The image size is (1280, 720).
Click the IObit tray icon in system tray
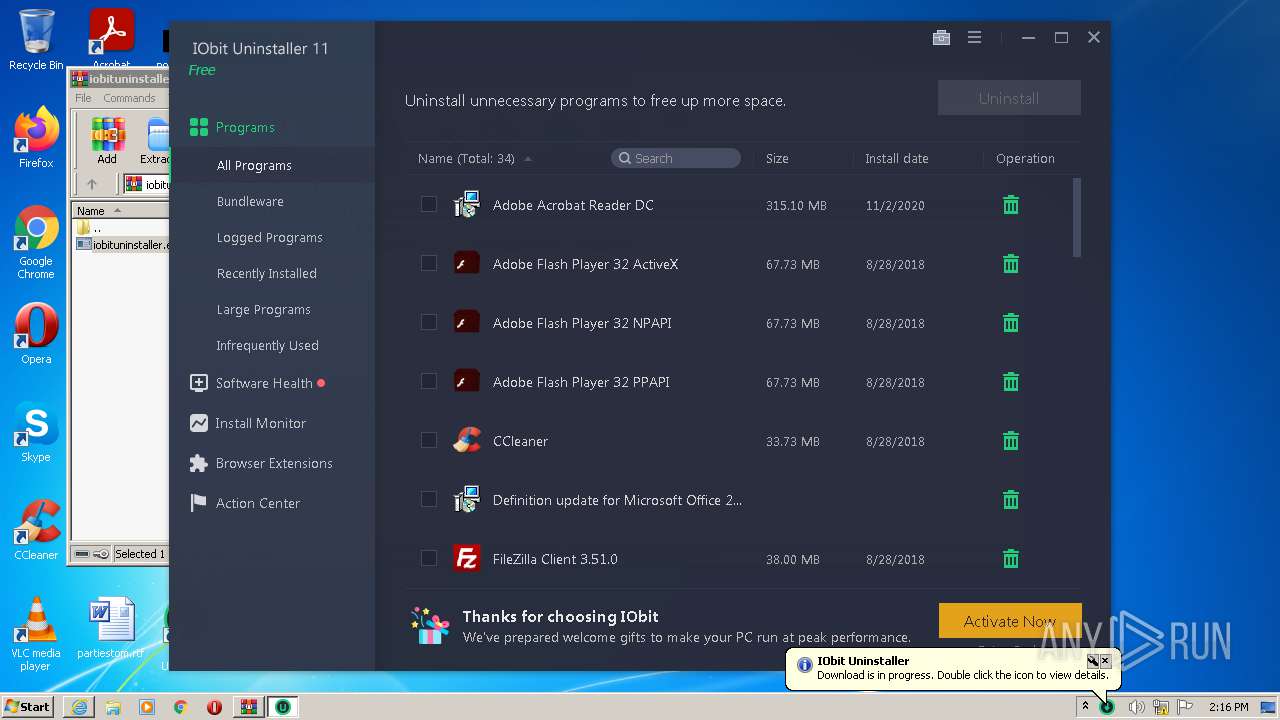[x=1107, y=707]
